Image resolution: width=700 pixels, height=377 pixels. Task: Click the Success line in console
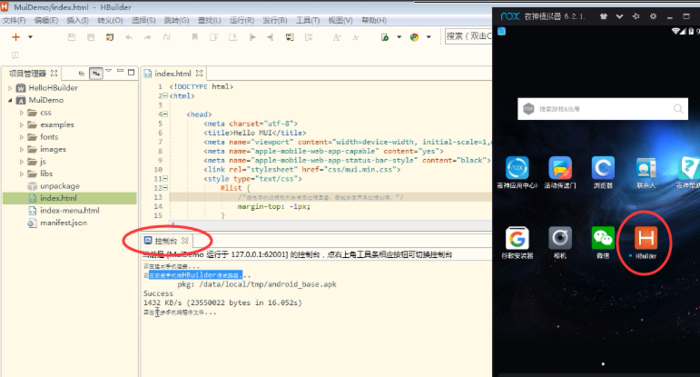tap(158, 293)
